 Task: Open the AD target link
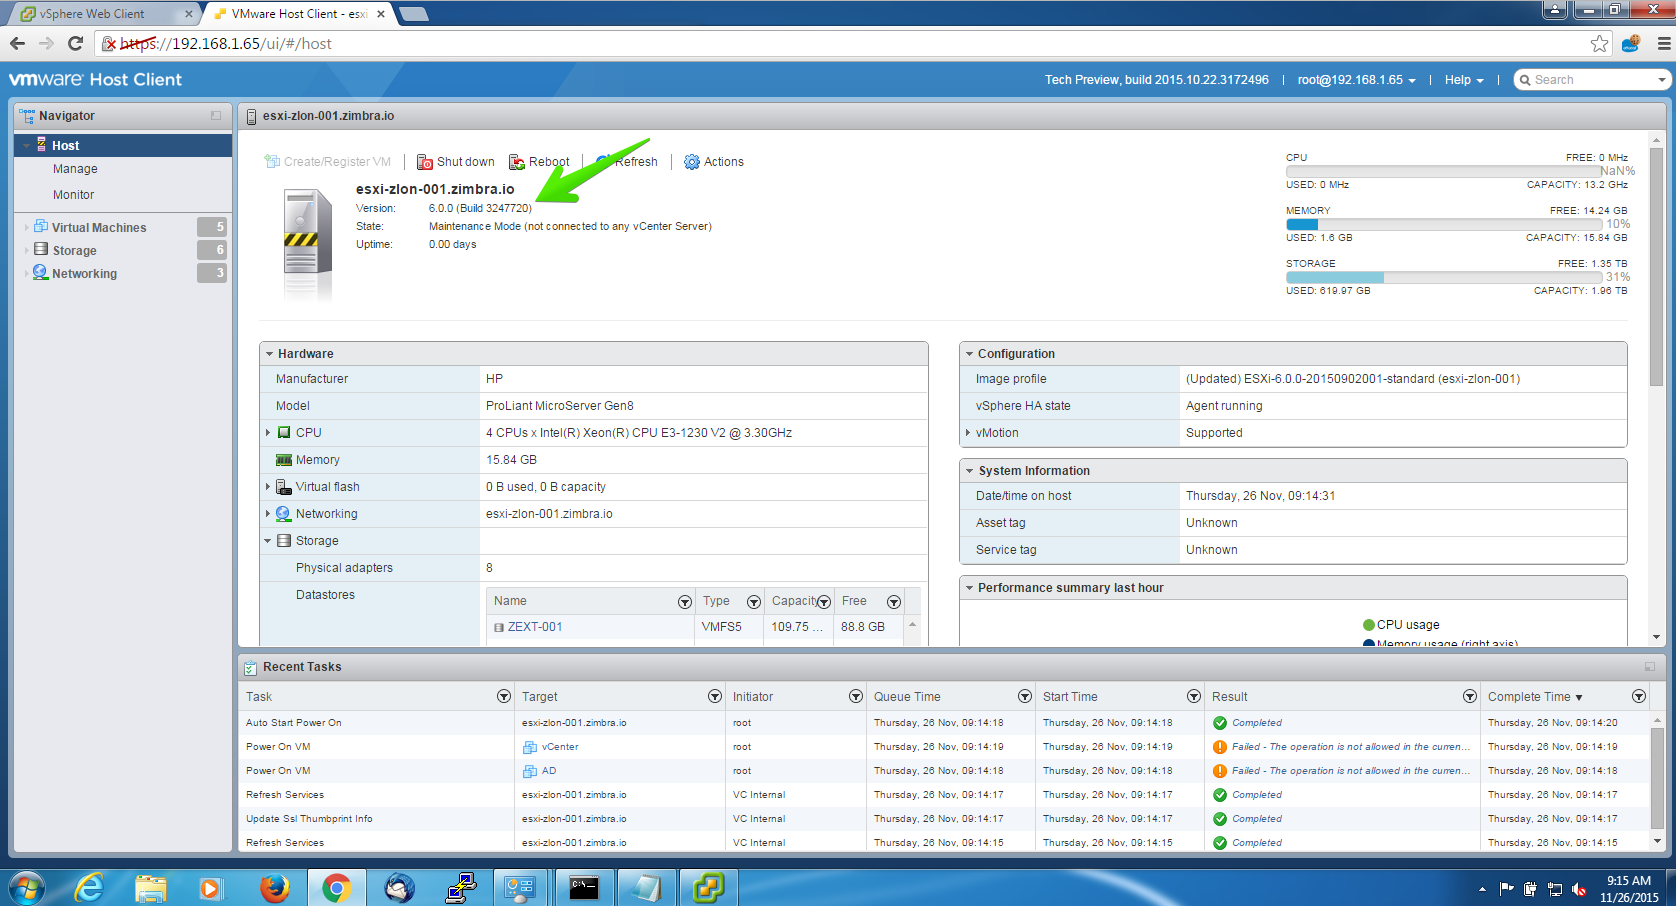tap(549, 771)
